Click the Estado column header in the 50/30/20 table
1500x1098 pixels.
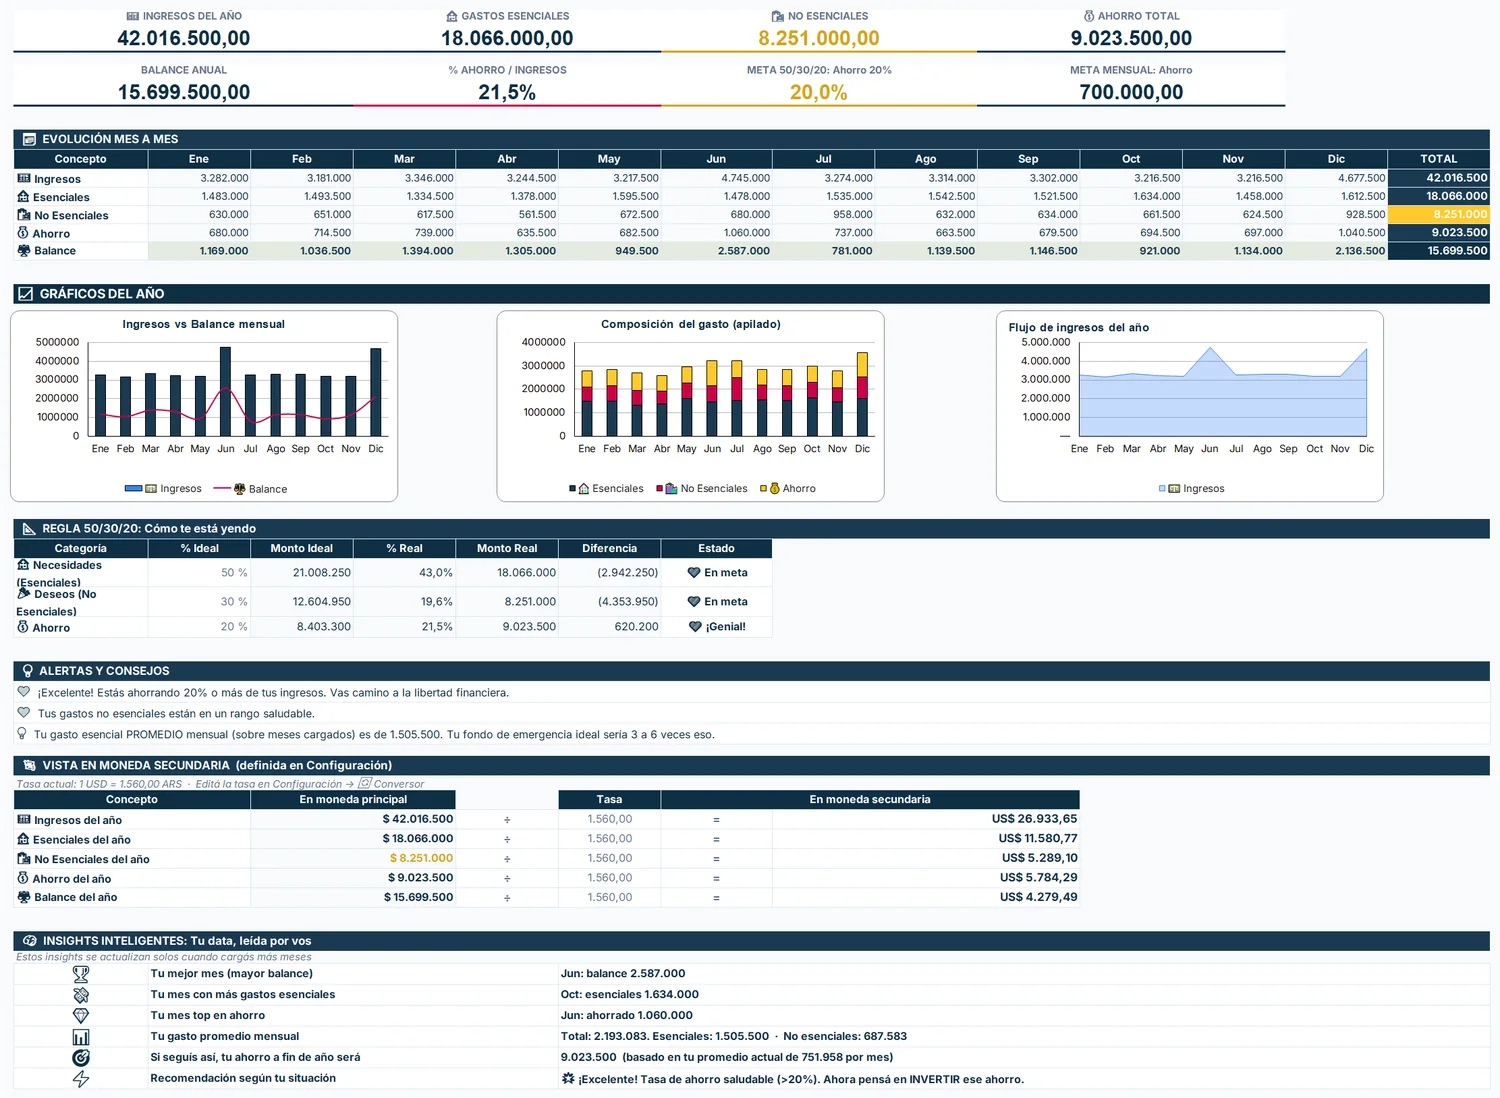(x=716, y=549)
